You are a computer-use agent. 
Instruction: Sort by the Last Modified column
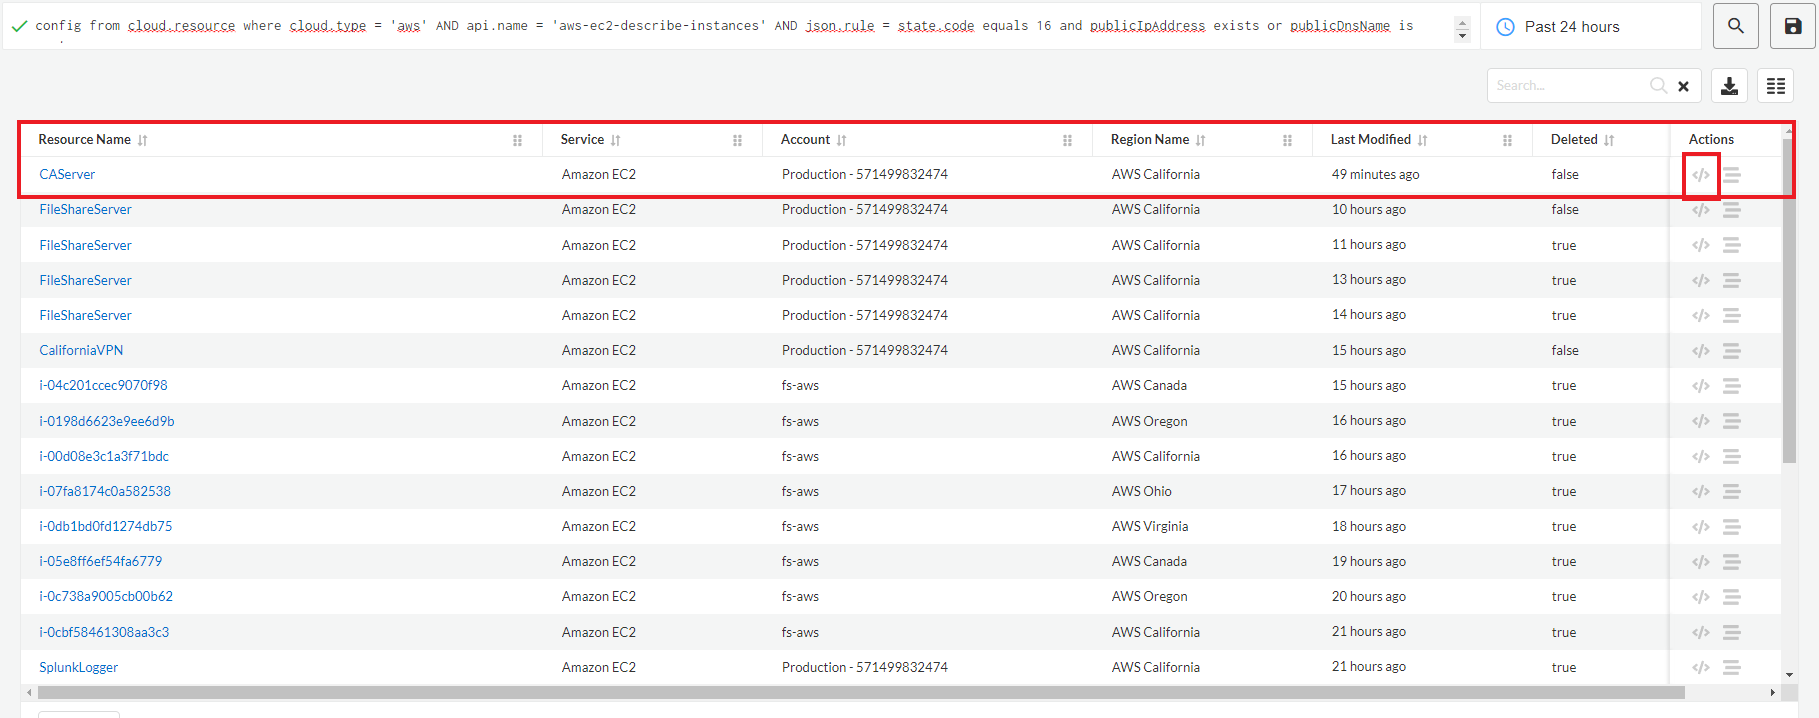(1422, 140)
